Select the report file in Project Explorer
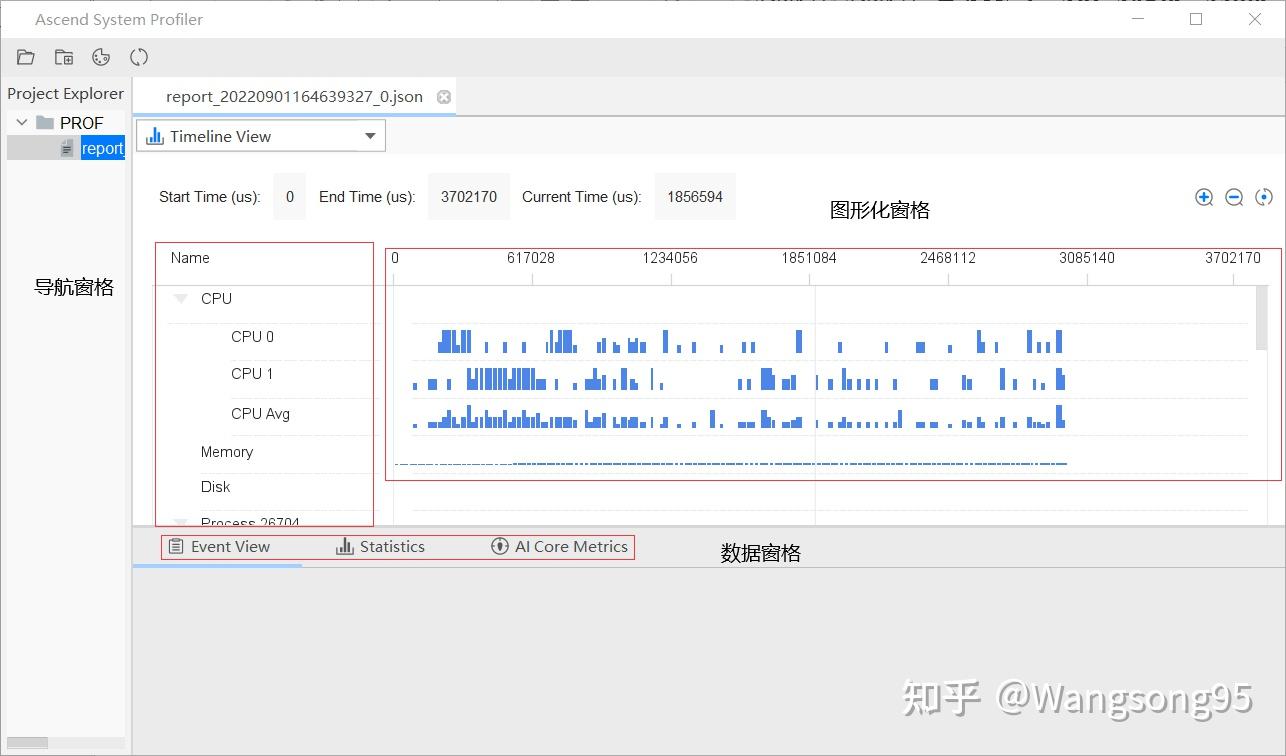Image resolution: width=1286 pixels, height=756 pixels. (103, 148)
